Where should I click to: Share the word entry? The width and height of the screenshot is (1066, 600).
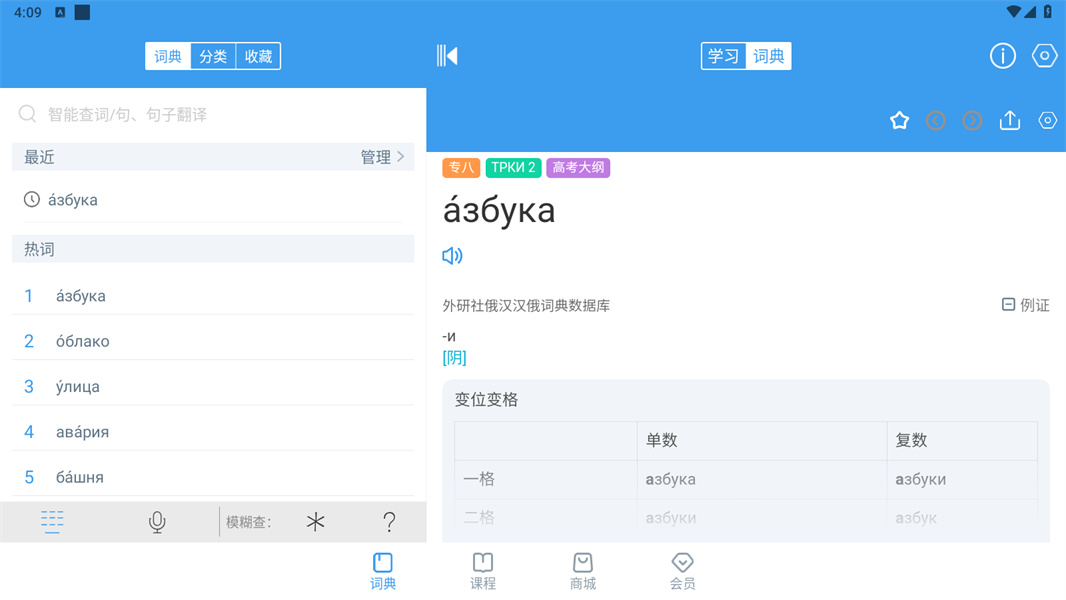point(1010,120)
